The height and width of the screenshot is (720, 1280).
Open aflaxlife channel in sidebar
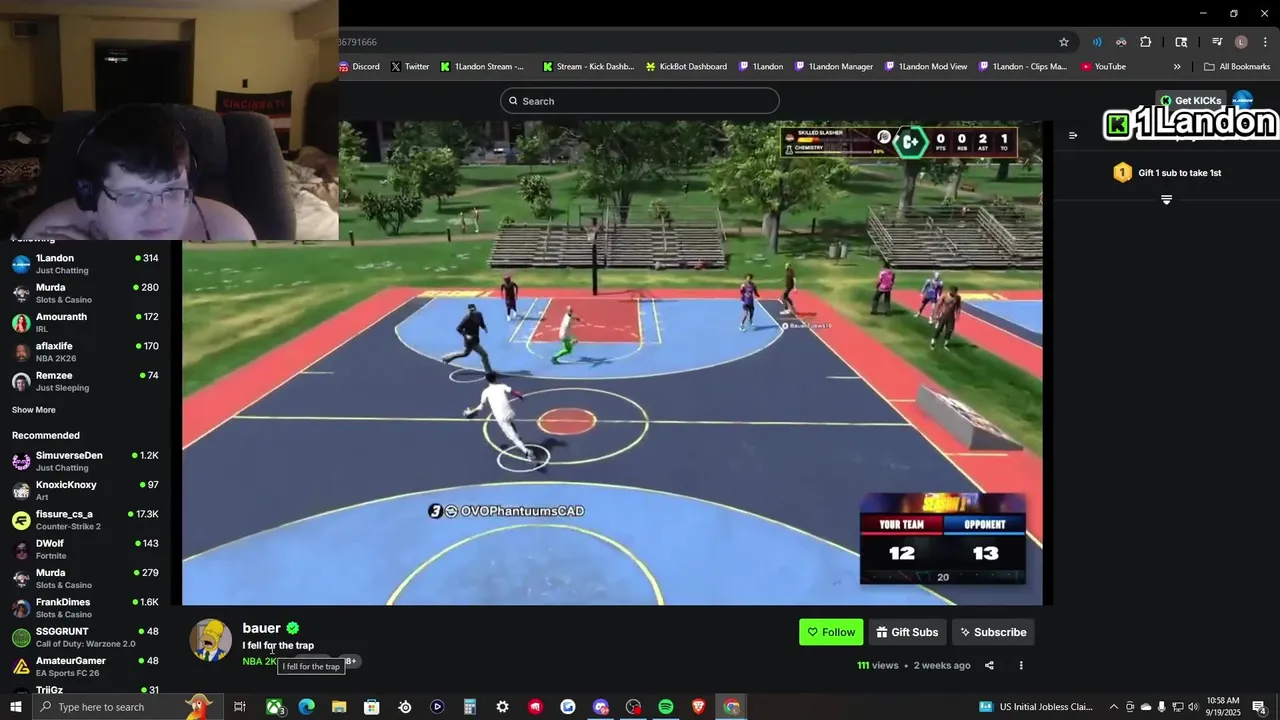(85, 352)
